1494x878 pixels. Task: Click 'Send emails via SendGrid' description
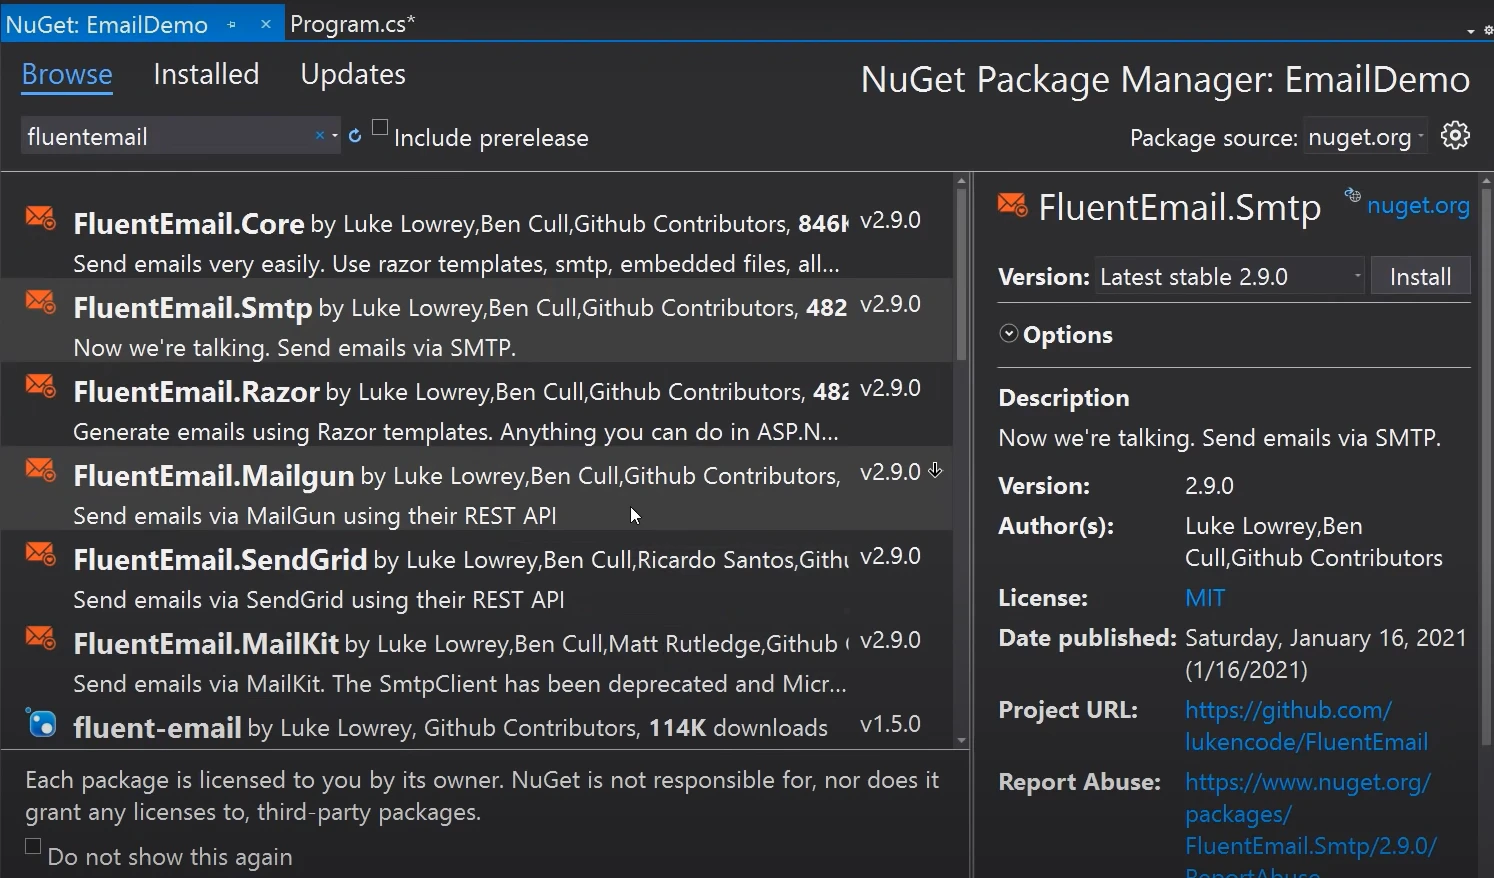pyautogui.click(x=319, y=599)
